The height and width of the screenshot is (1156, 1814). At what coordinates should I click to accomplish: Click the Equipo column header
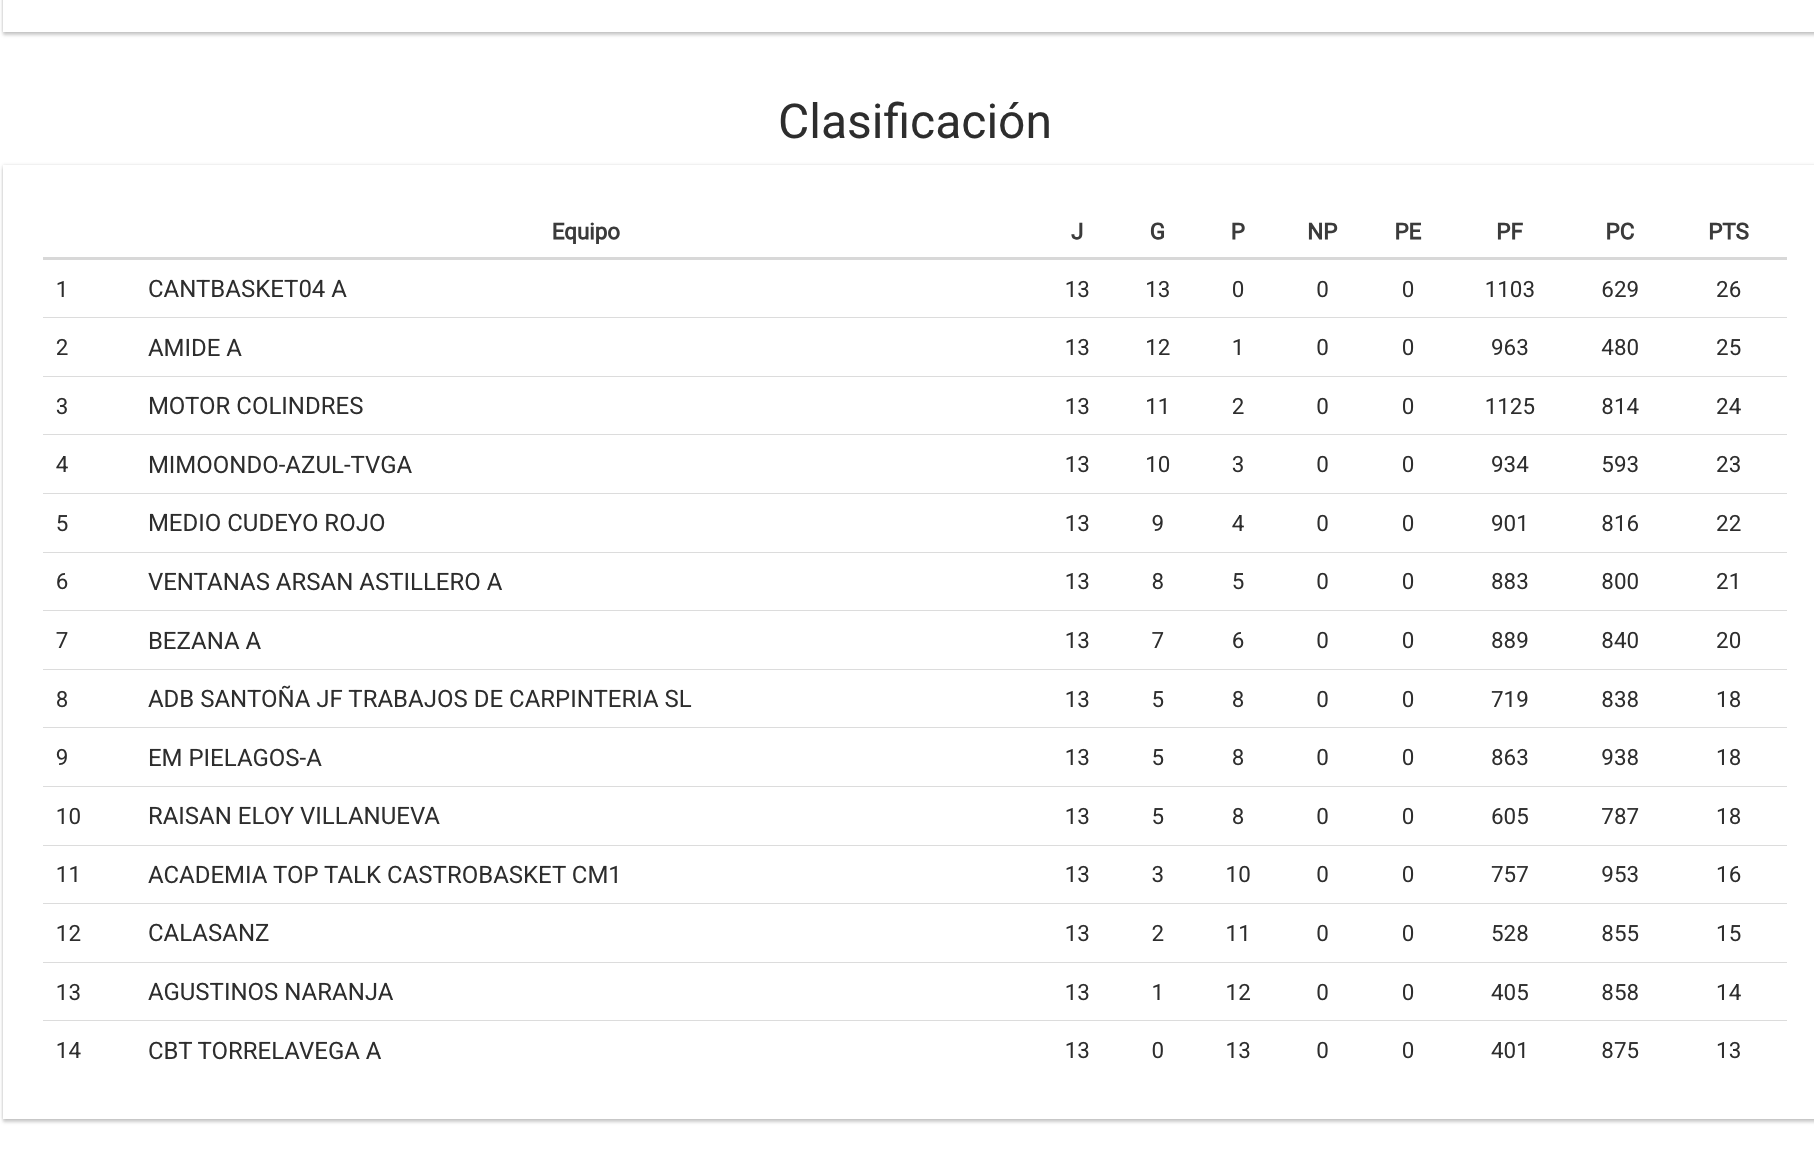pyautogui.click(x=586, y=232)
